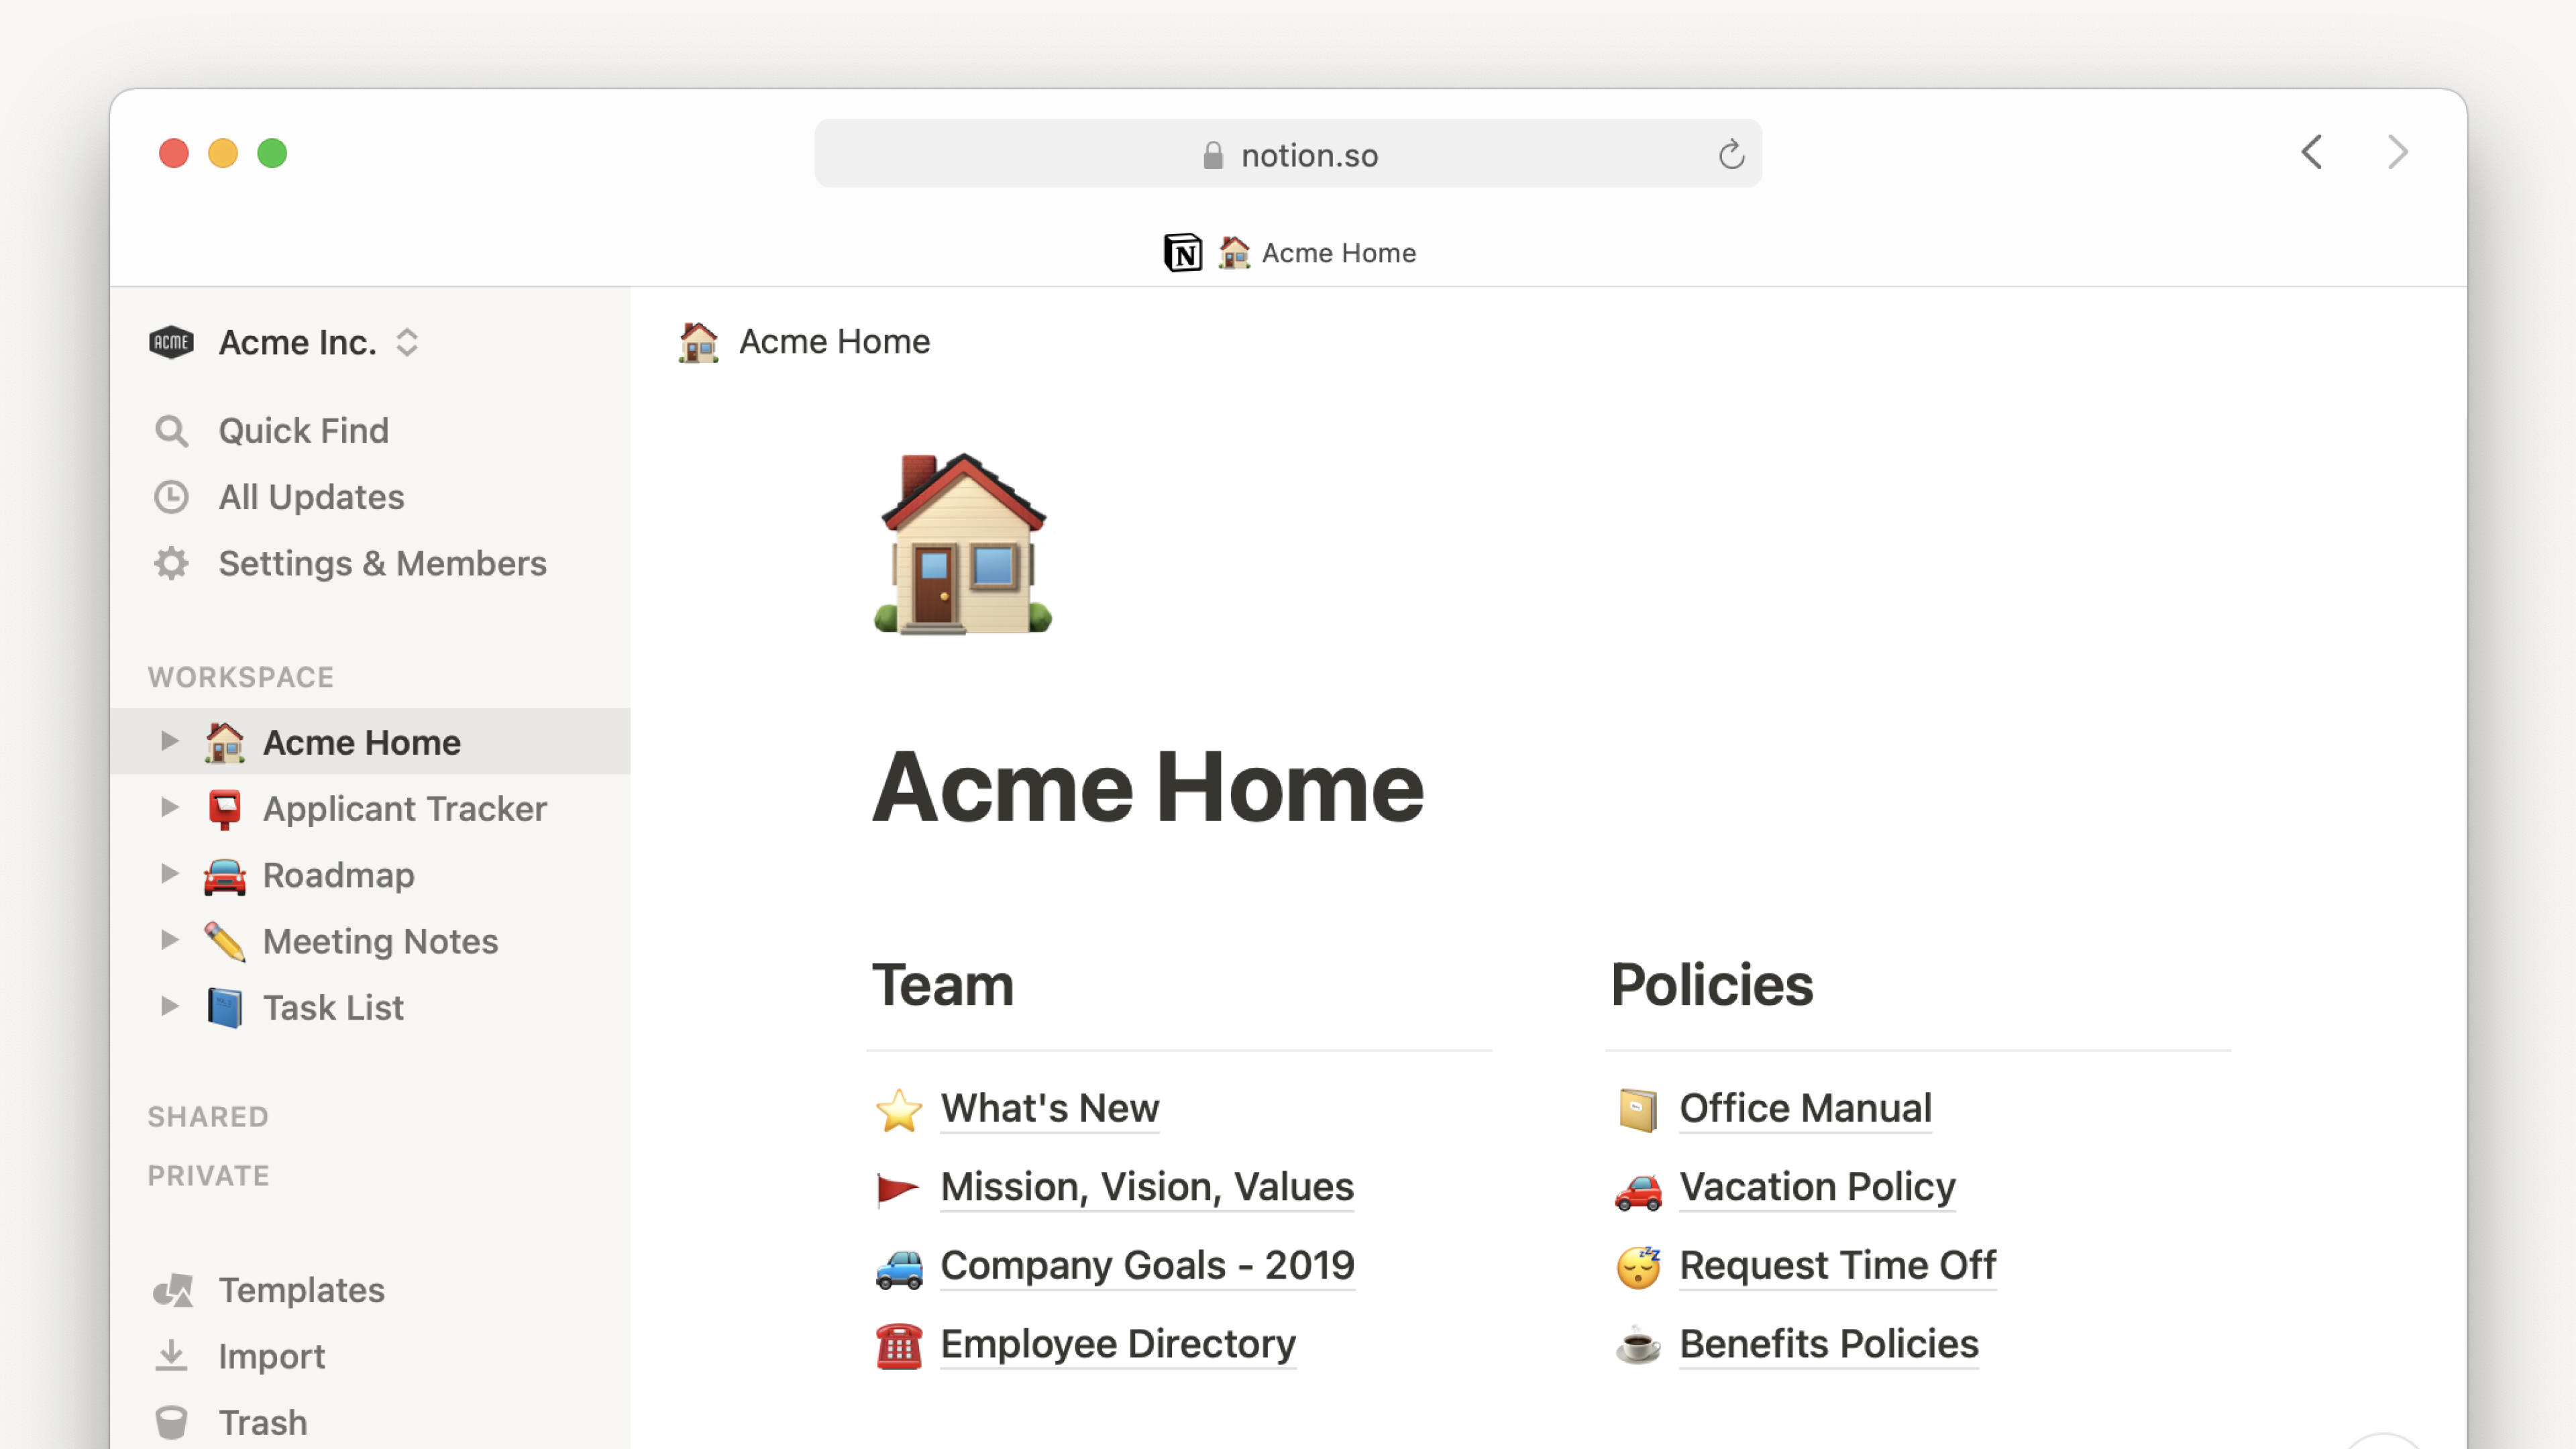This screenshot has width=2576, height=1449.
Task: Select the Mission, Vision, Values page
Action: [1146, 1185]
